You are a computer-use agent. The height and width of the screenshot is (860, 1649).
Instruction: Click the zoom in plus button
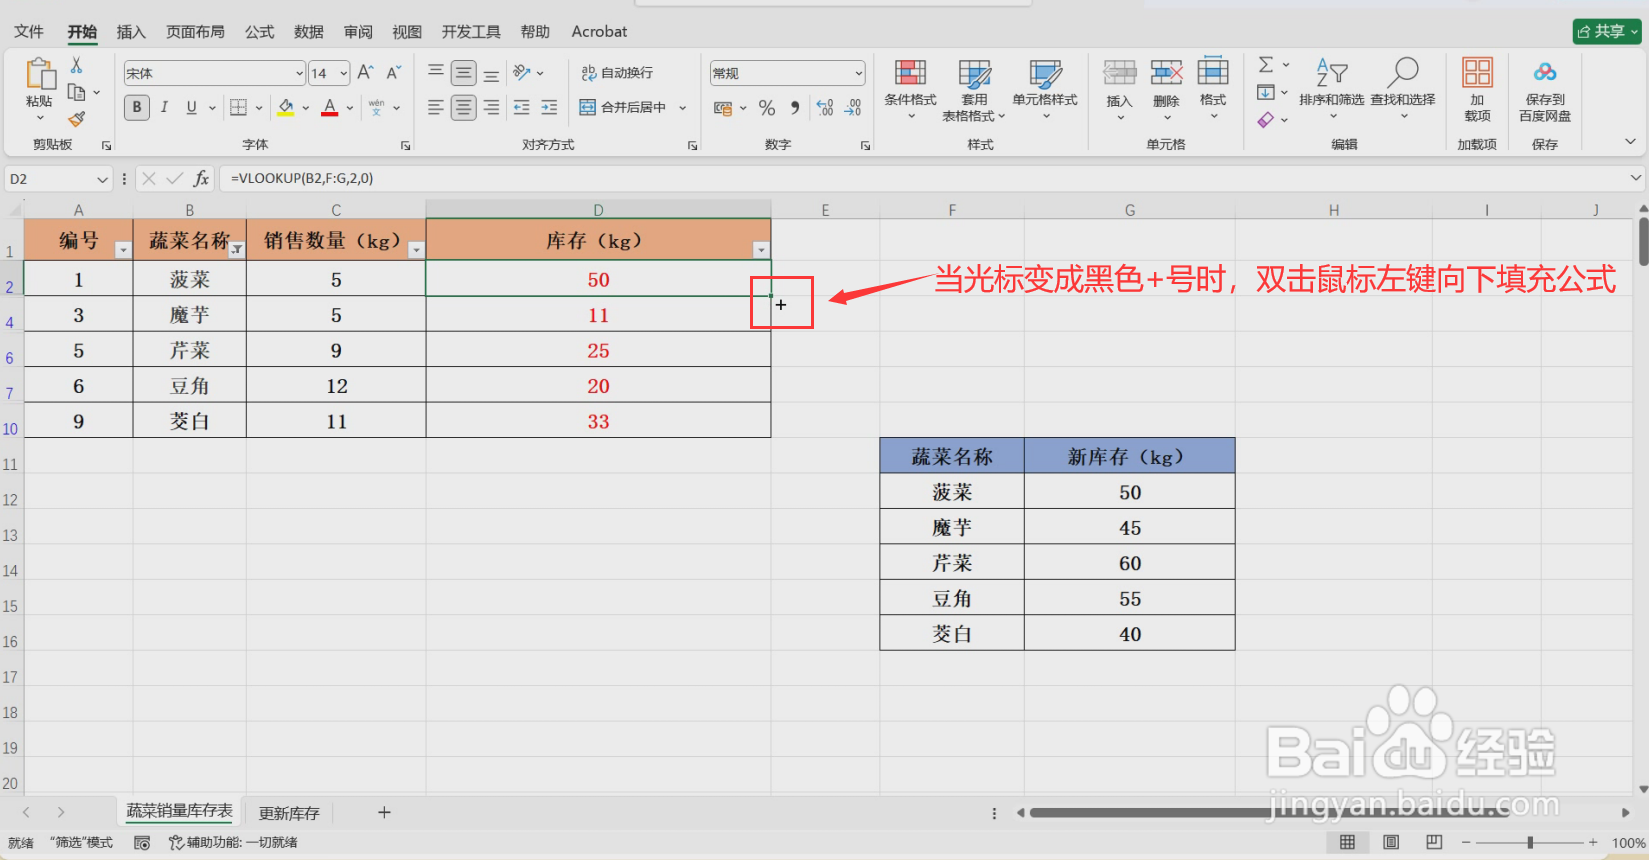click(1593, 842)
